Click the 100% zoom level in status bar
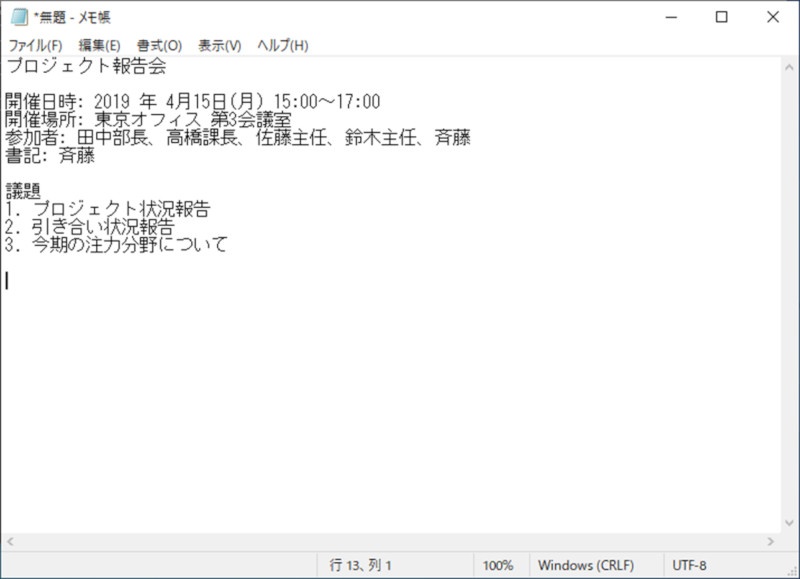Viewport: 800px width, 579px height. coord(498,565)
